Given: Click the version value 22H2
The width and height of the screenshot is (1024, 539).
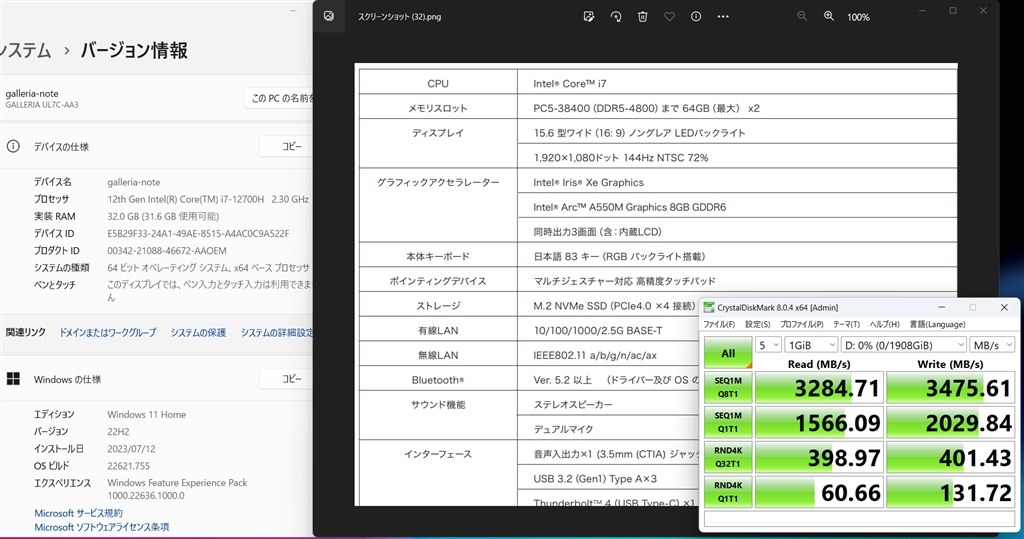Looking at the screenshot, I should 118,431.
